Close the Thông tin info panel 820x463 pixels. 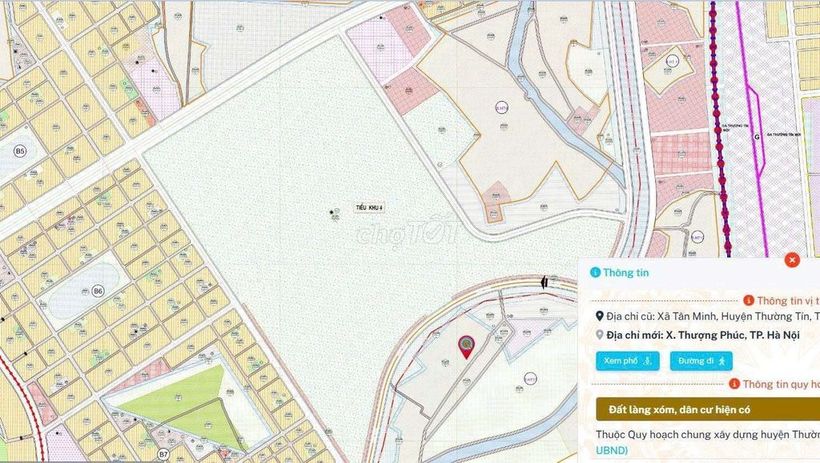(792, 260)
